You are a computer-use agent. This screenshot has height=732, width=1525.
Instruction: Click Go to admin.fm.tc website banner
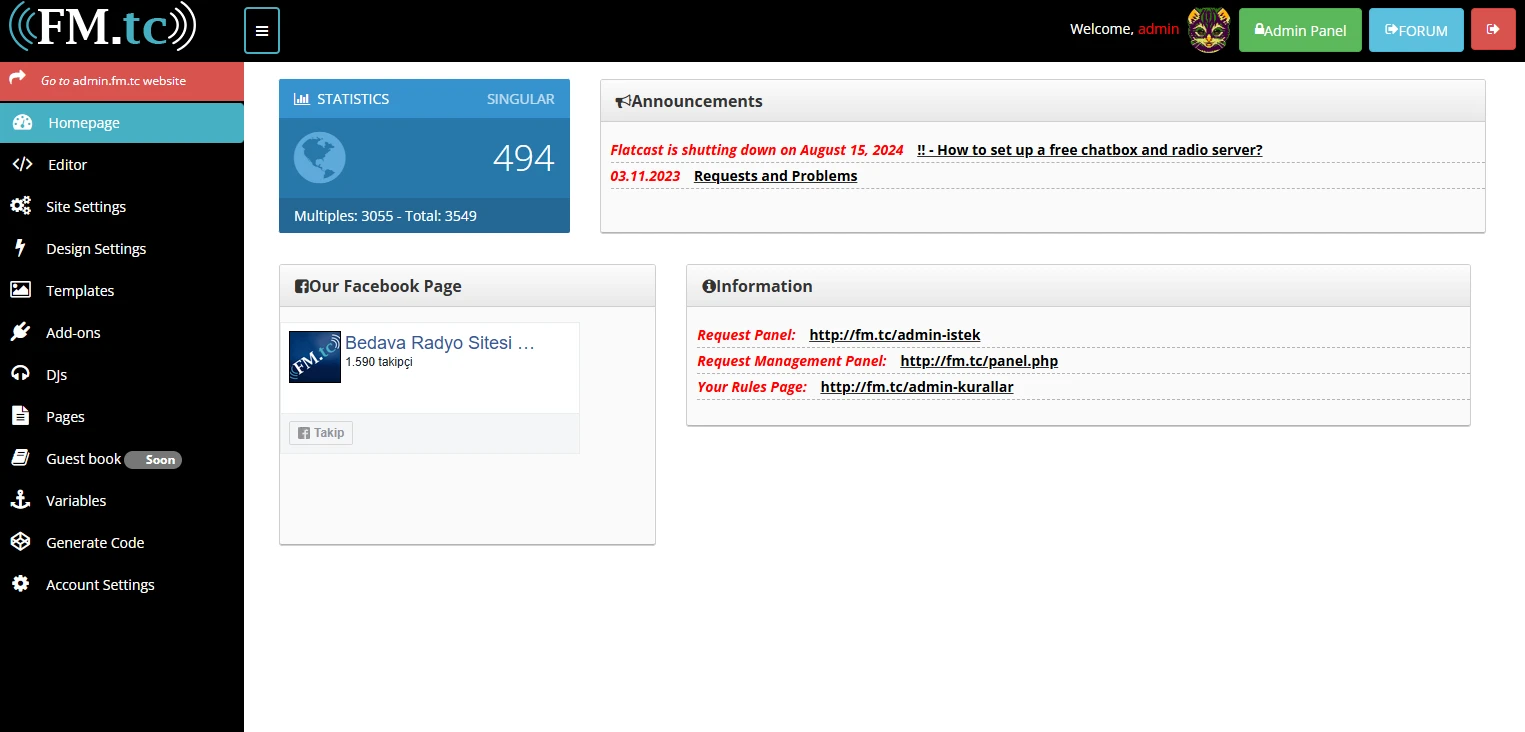pyautogui.click(x=113, y=81)
